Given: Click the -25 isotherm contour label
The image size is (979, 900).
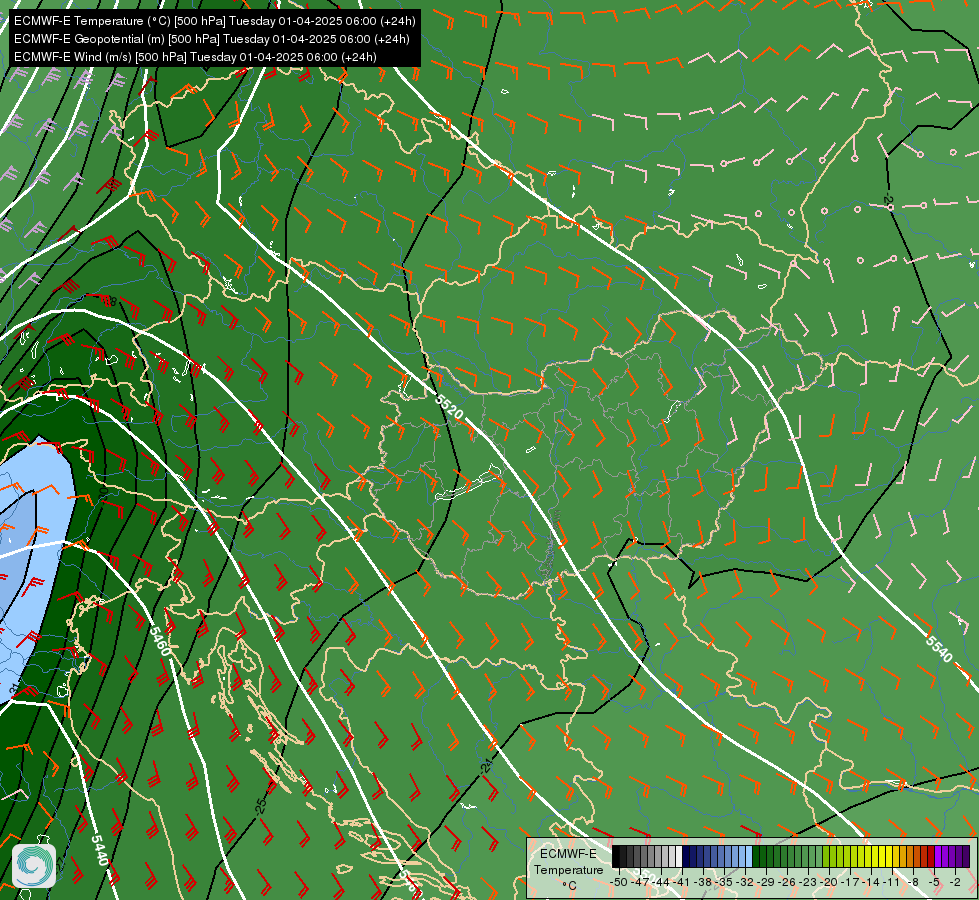Looking at the screenshot, I should click(x=261, y=806).
